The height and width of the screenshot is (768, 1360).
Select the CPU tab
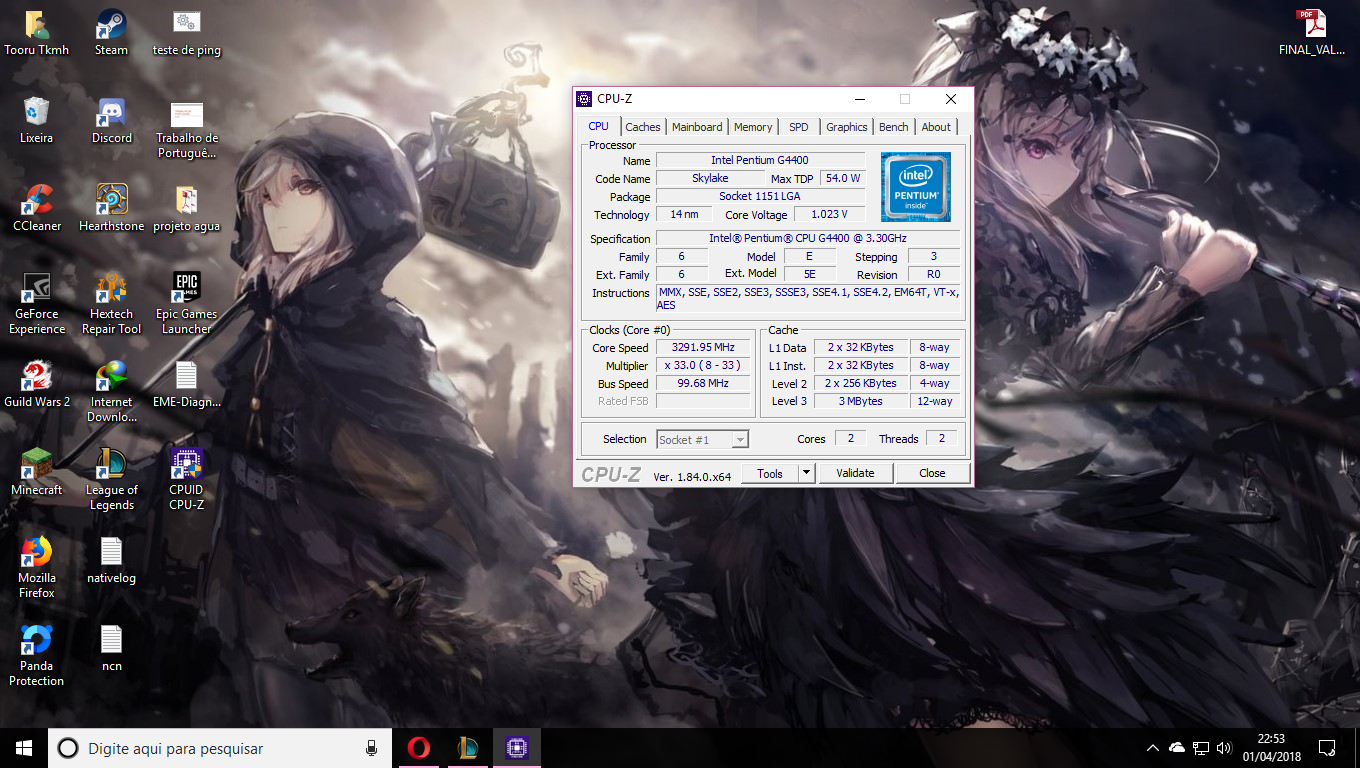coord(598,126)
